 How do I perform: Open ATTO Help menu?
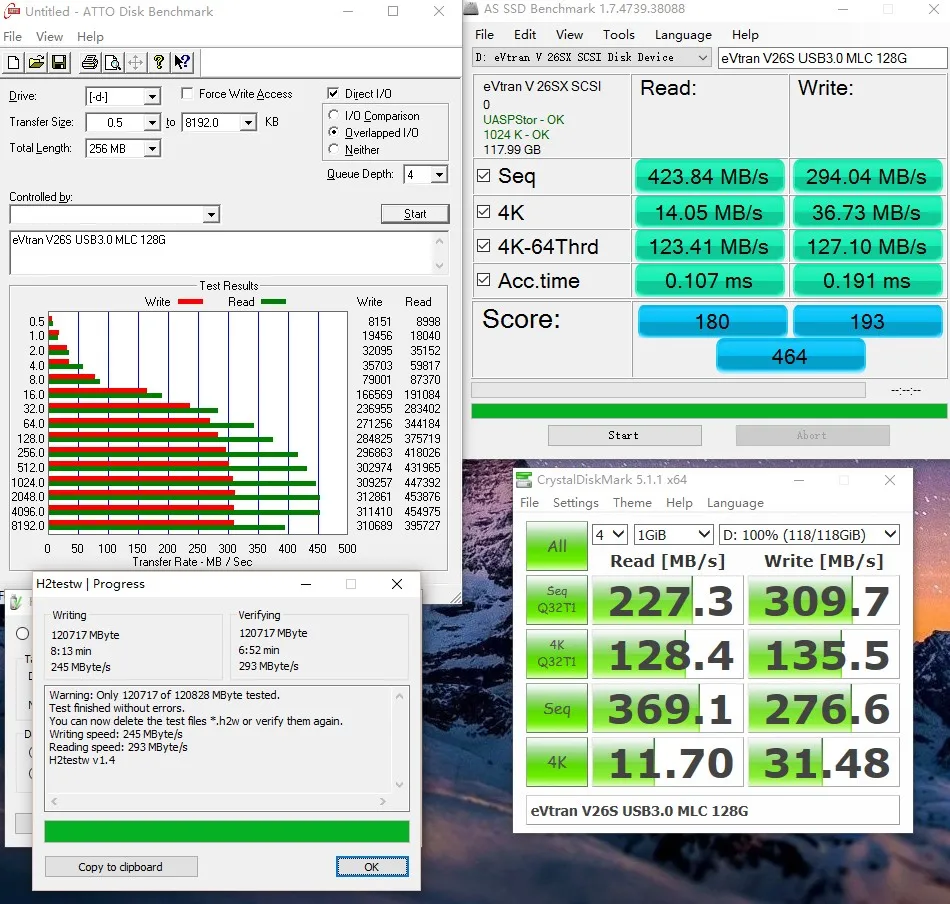[90, 36]
